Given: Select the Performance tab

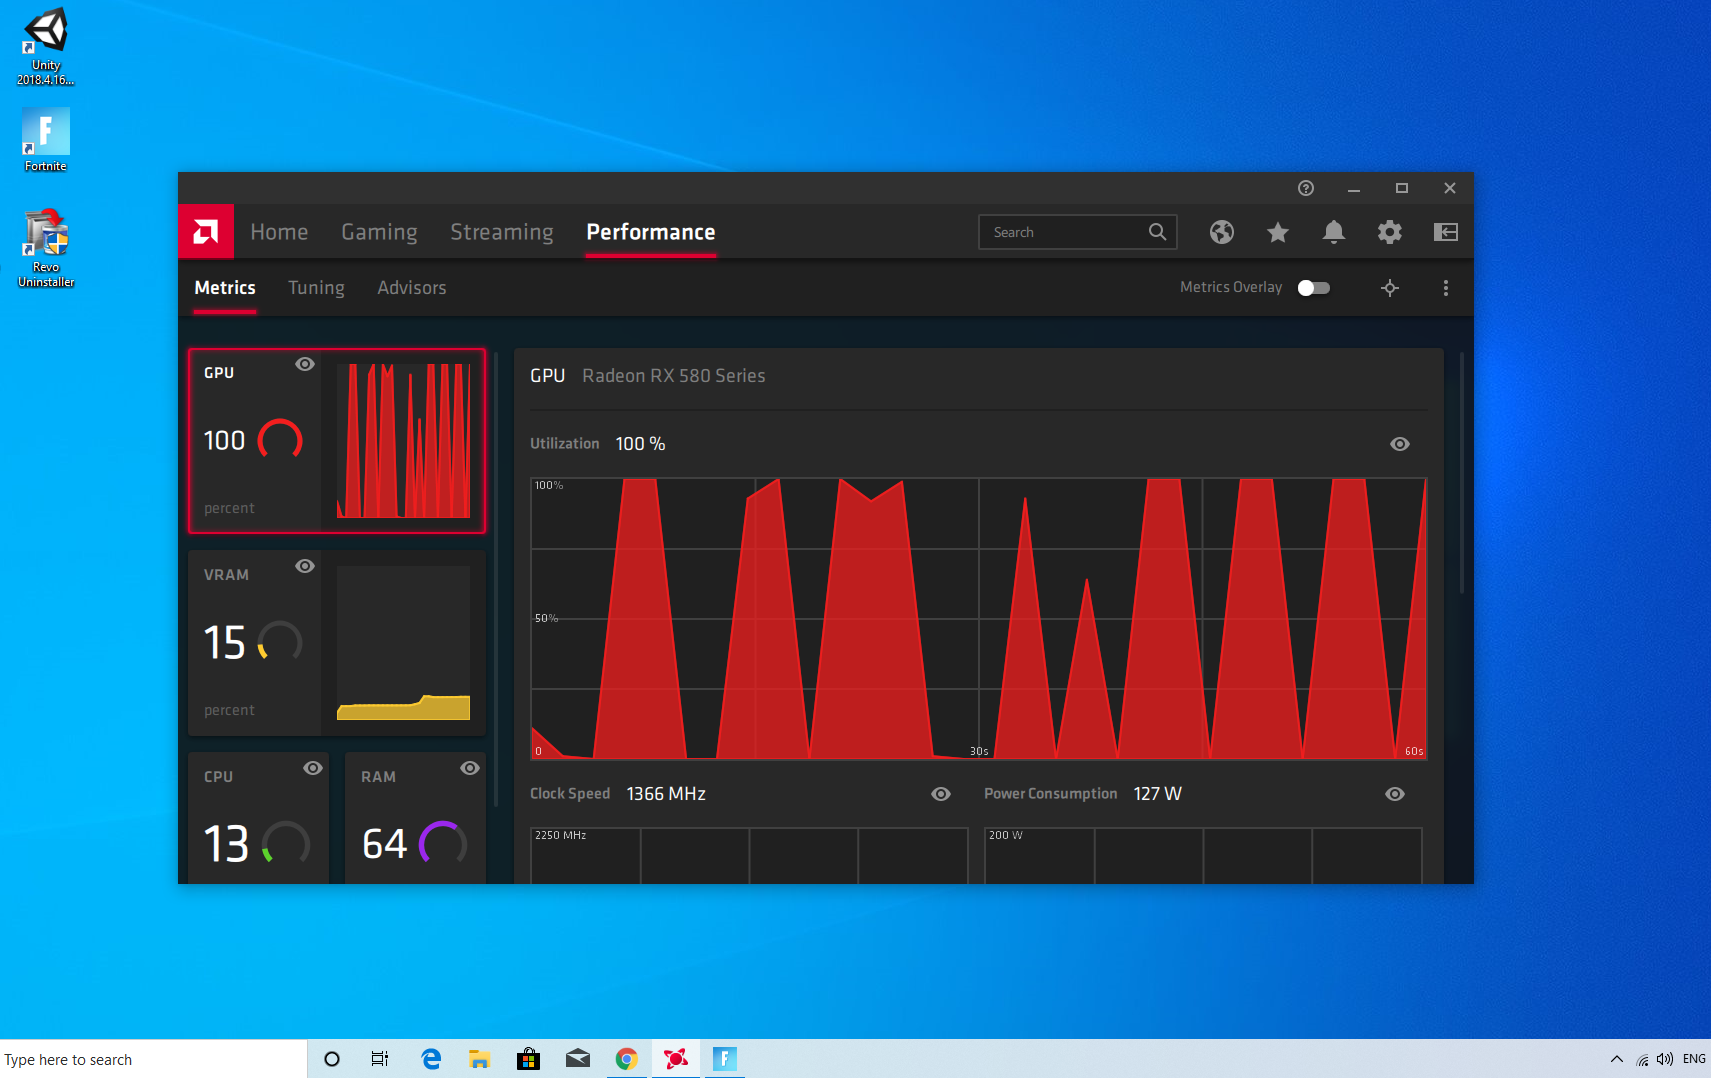Looking at the screenshot, I should click(x=651, y=232).
